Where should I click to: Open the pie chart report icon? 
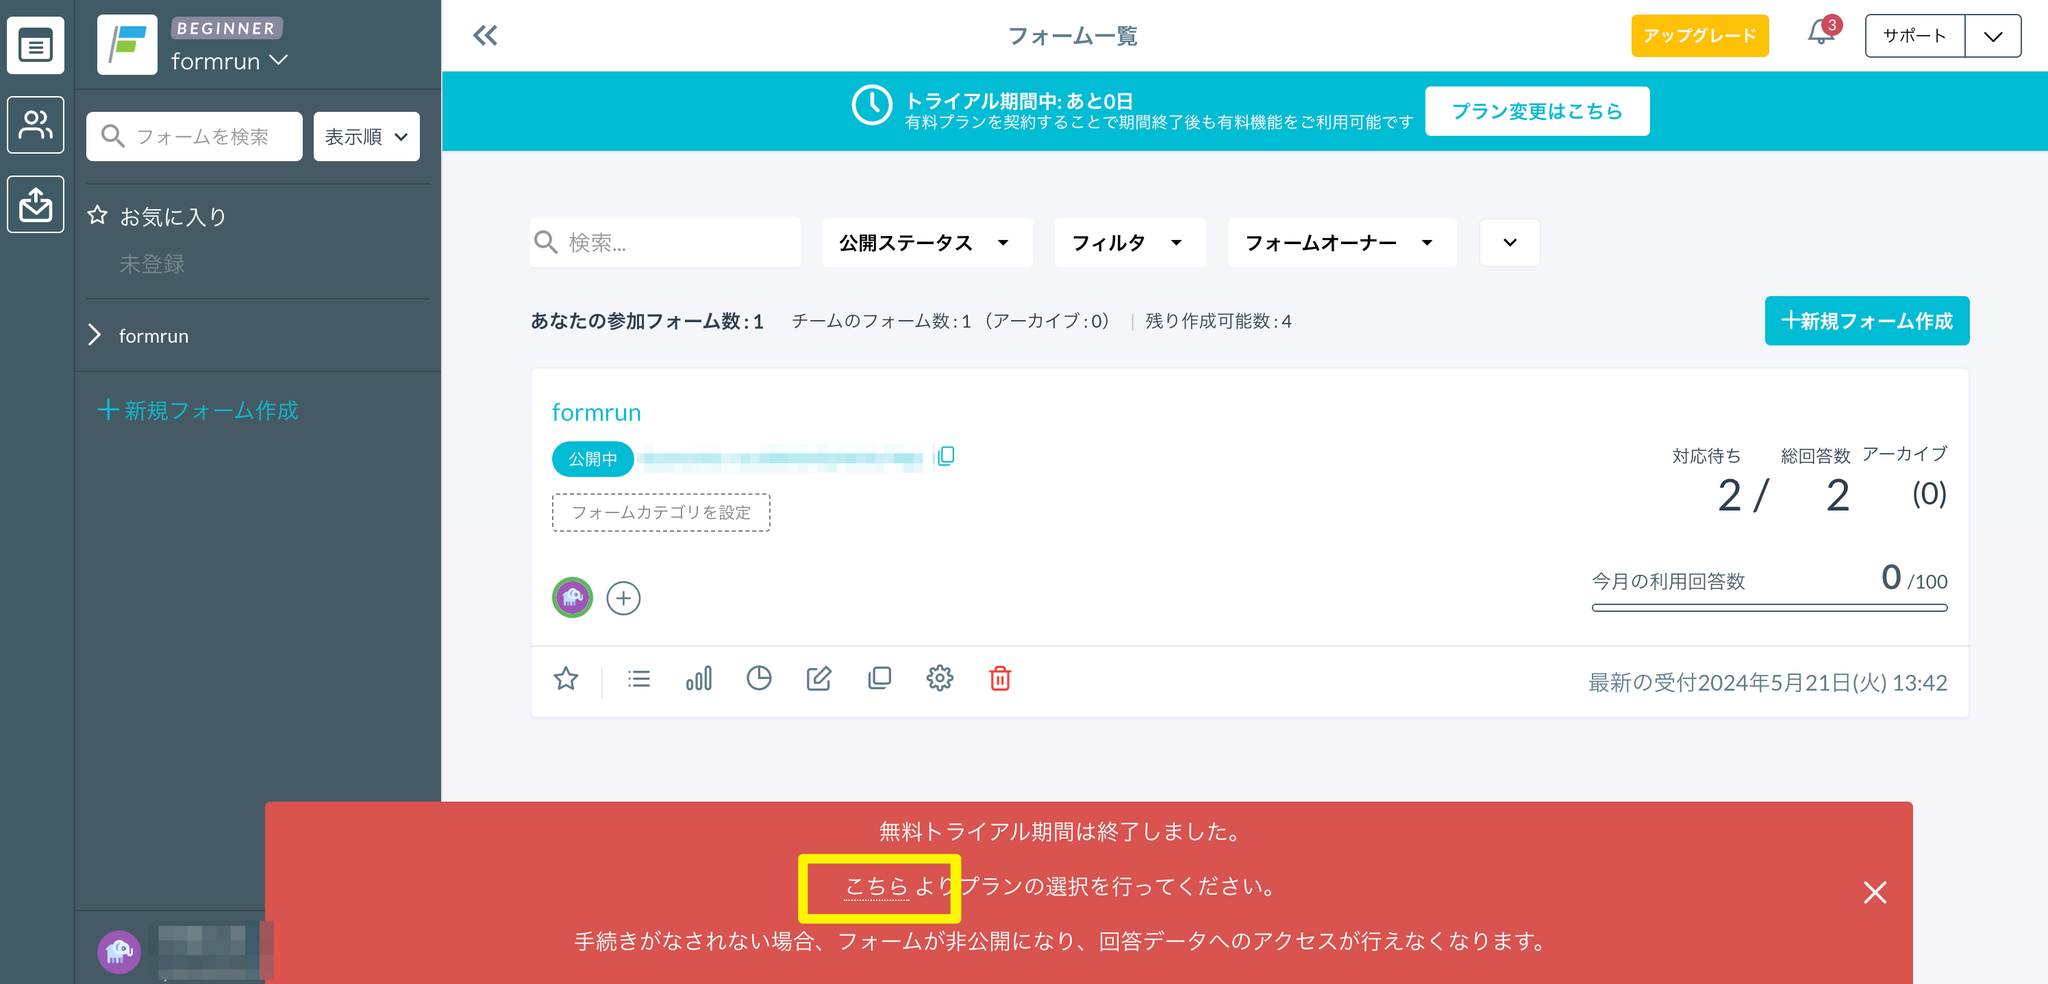(759, 679)
